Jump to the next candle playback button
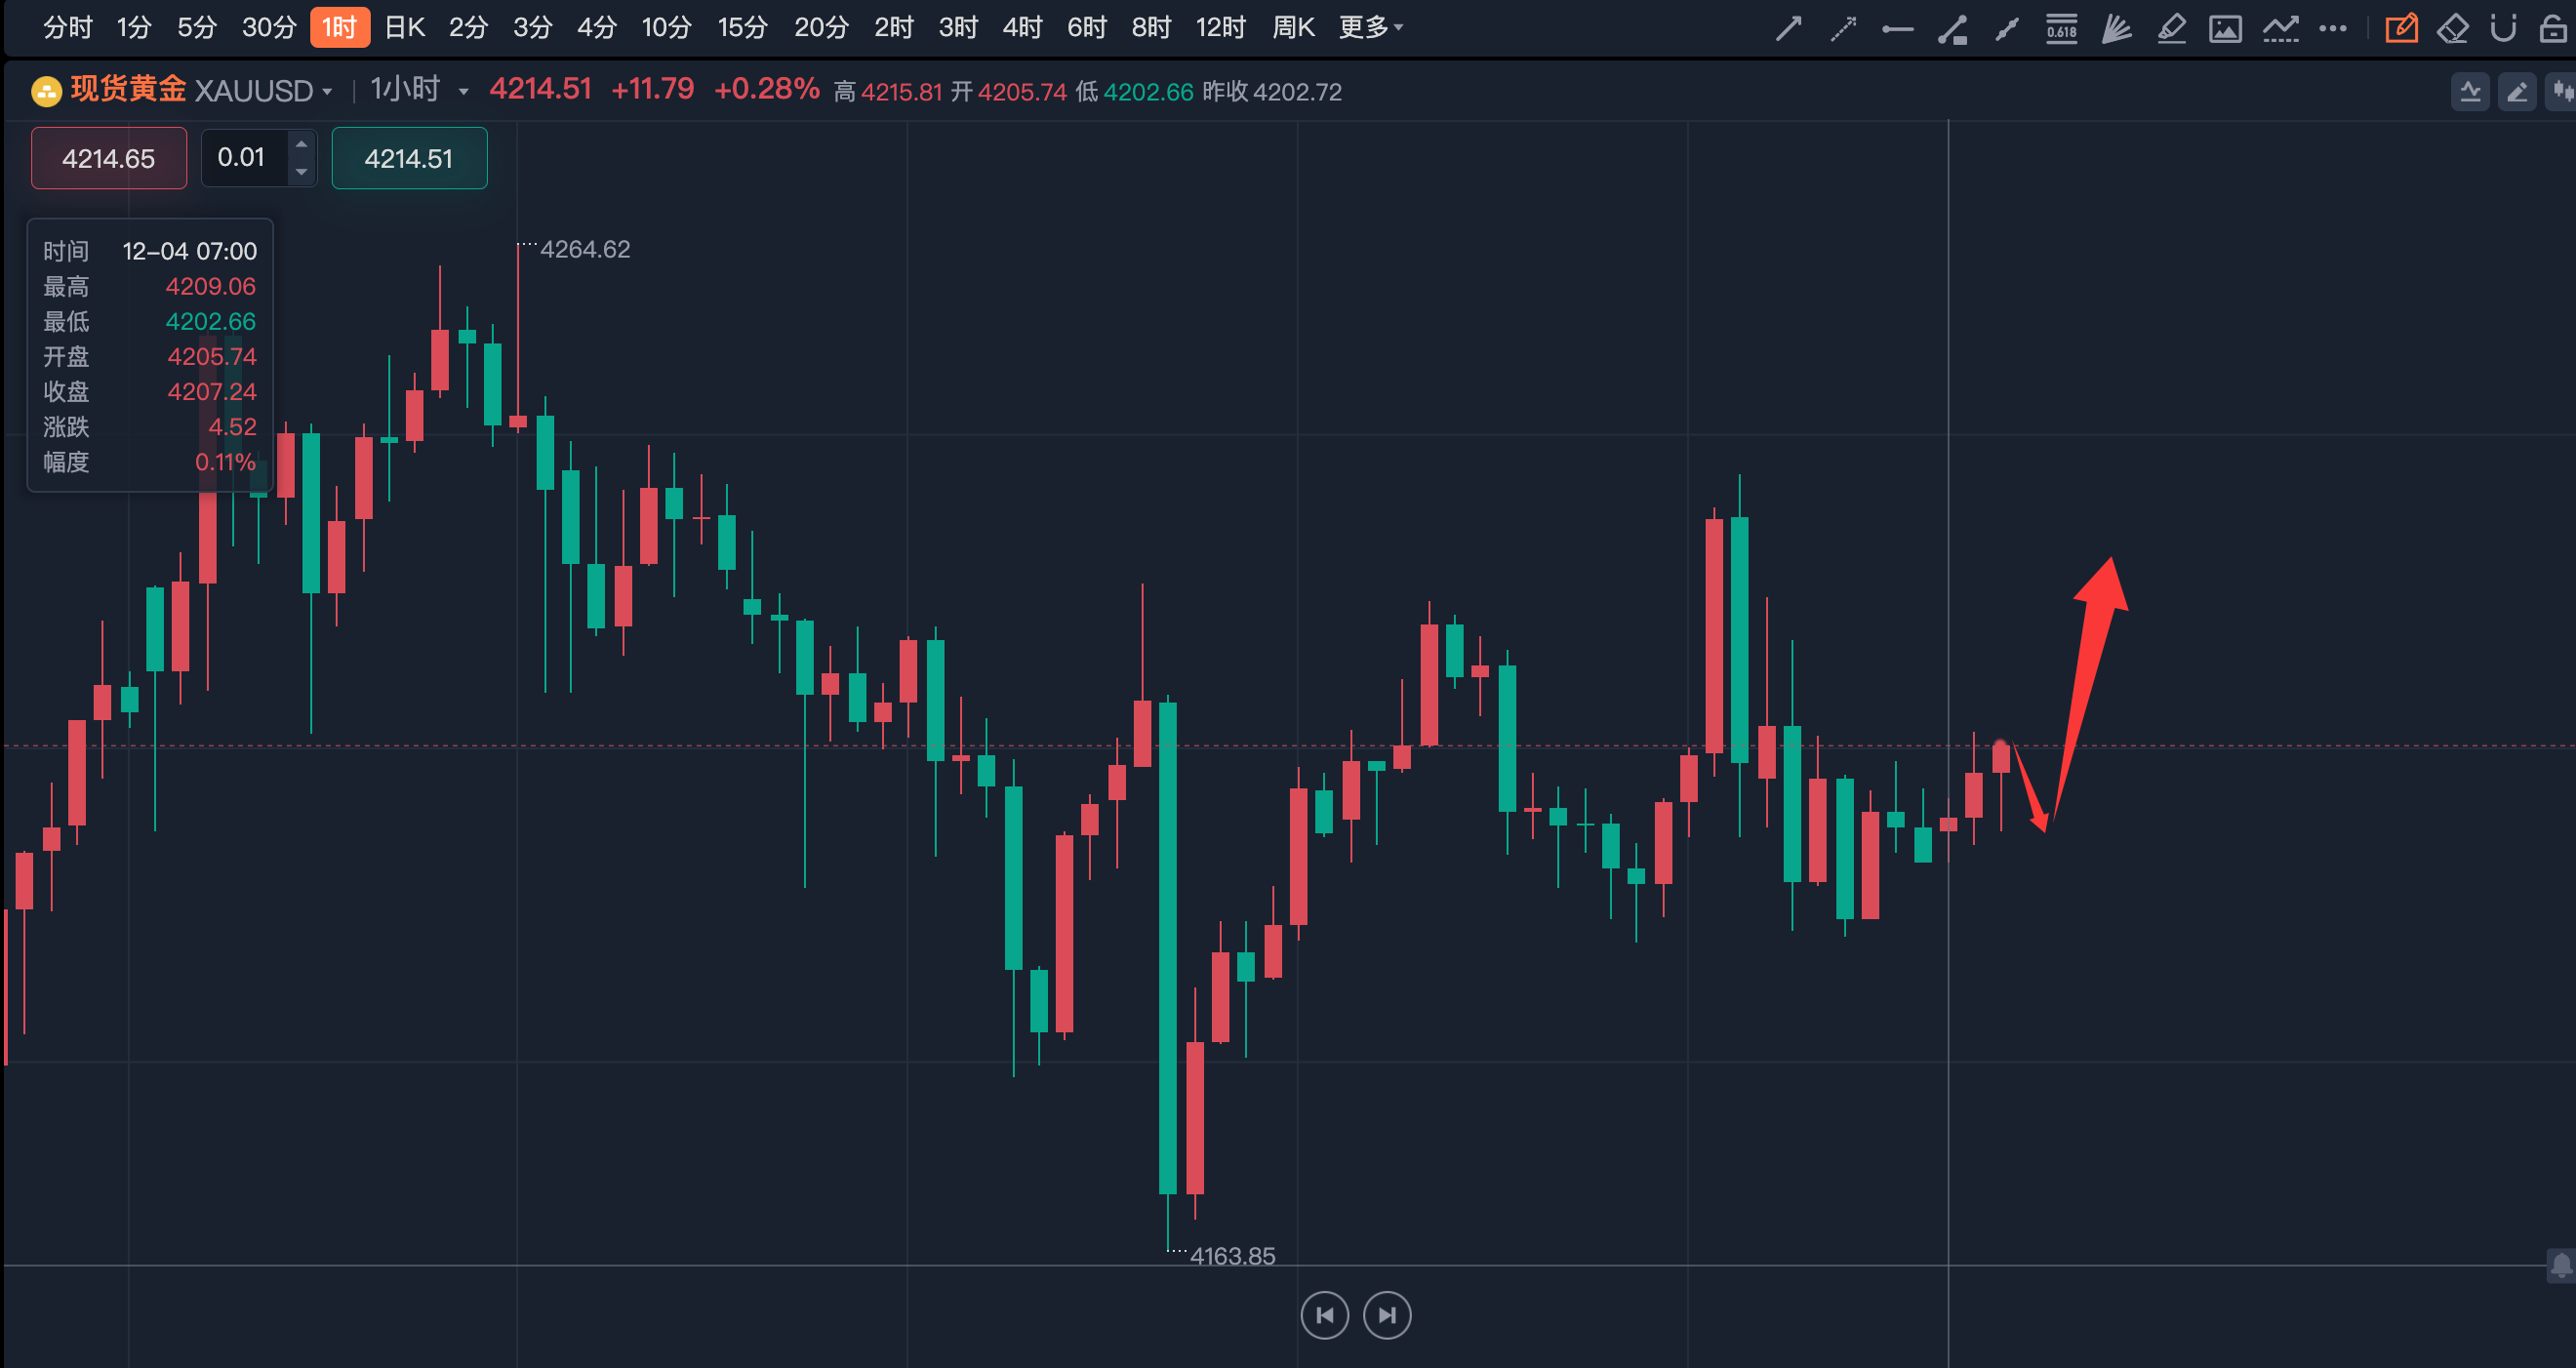 [x=1387, y=1315]
